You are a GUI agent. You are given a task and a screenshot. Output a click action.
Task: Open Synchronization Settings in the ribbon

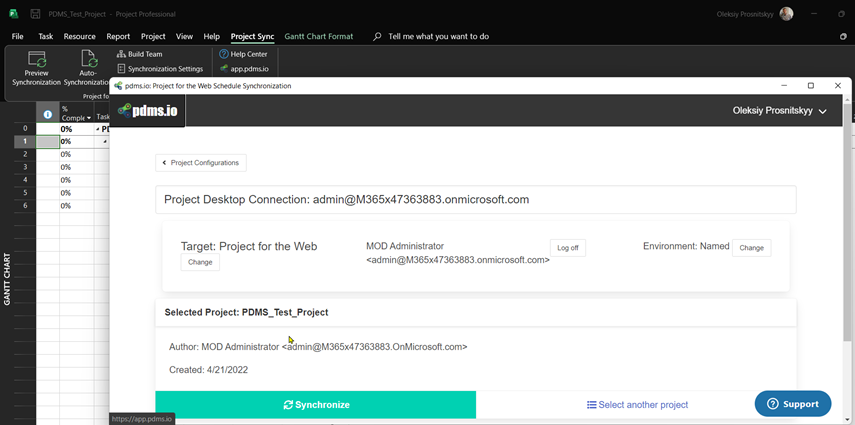(x=160, y=69)
